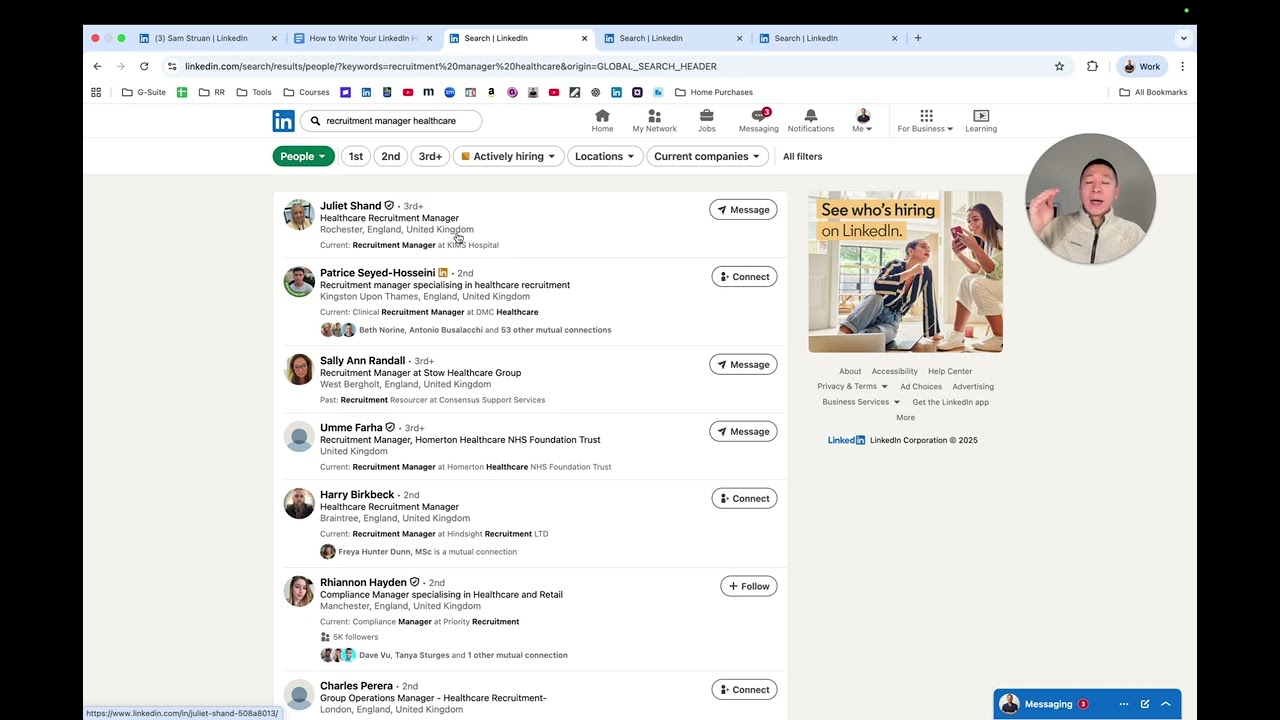This screenshot has width=1280, height=720.
Task: Expand Messaging panel with up chevron
Action: [1166, 704]
